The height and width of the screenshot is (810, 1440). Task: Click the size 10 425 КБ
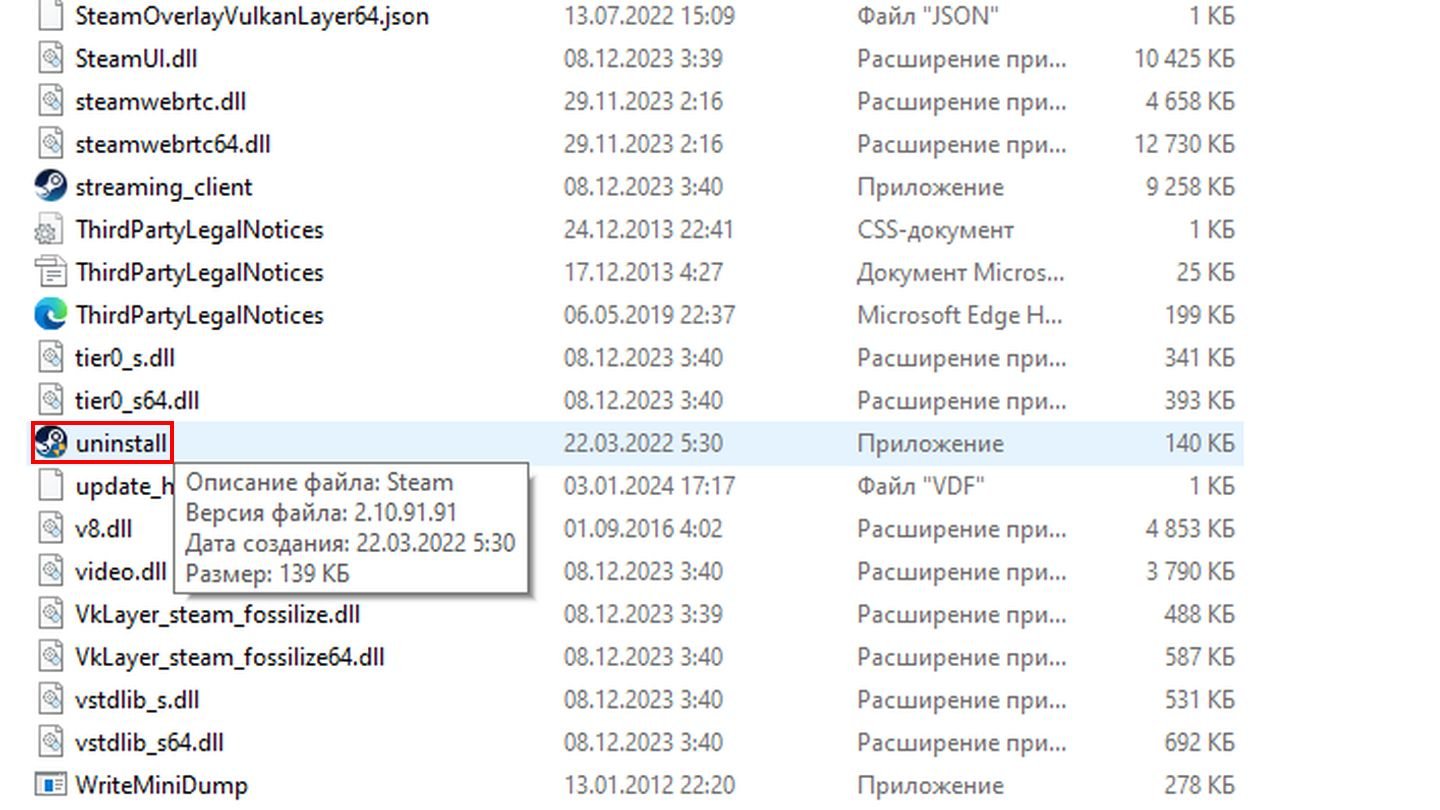1184,59
